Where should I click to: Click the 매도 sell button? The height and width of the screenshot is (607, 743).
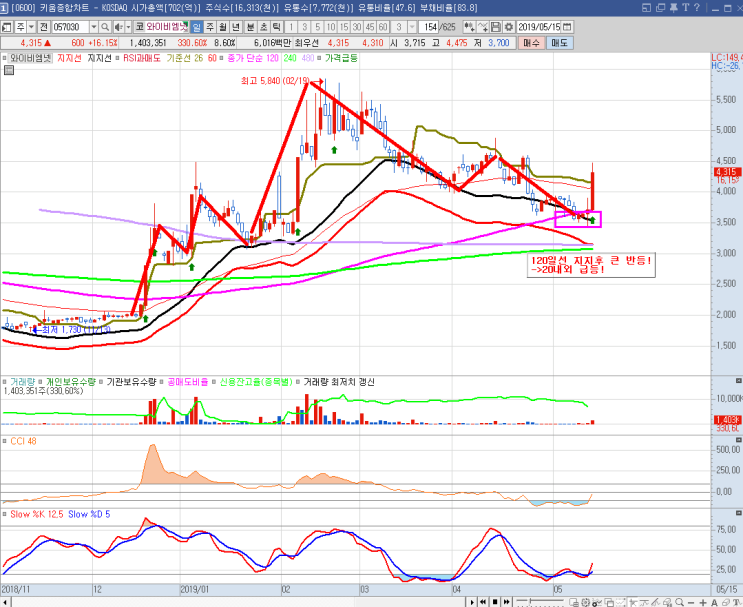(x=559, y=43)
